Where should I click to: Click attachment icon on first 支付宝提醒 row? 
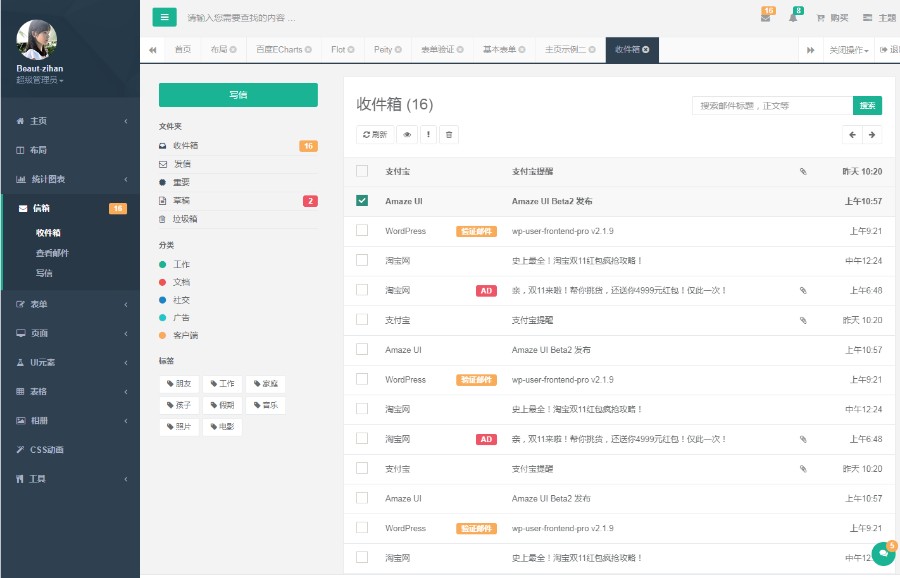pos(803,171)
